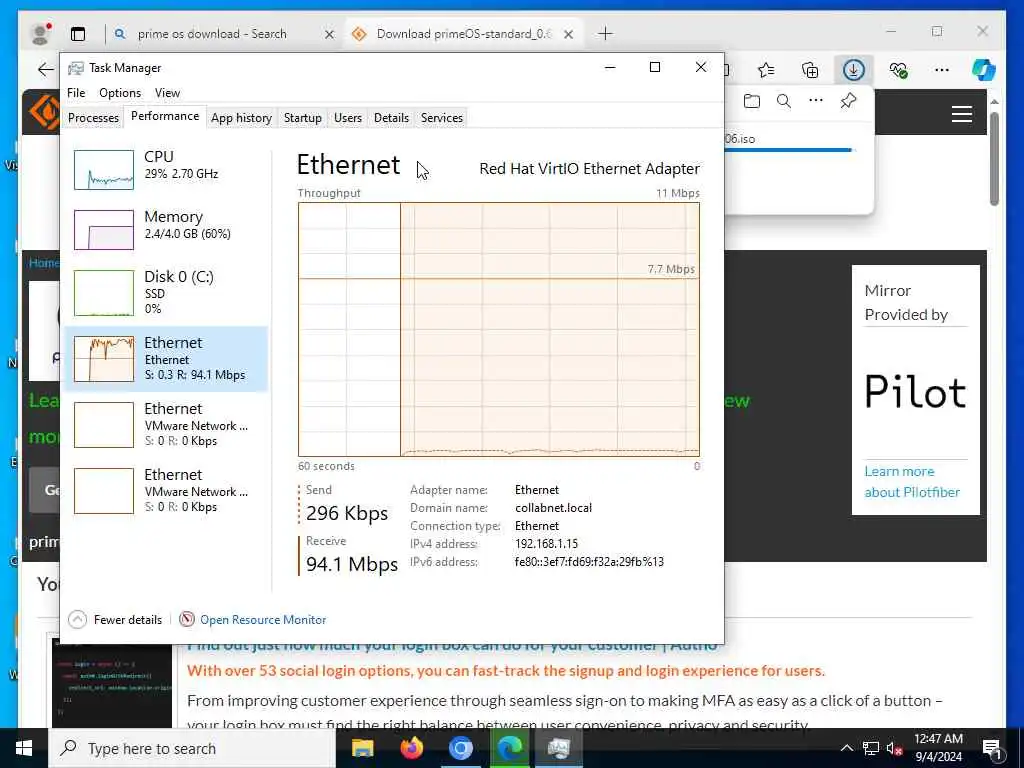Switch to the Services tab
The height and width of the screenshot is (768, 1024).
click(x=441, y=118)
